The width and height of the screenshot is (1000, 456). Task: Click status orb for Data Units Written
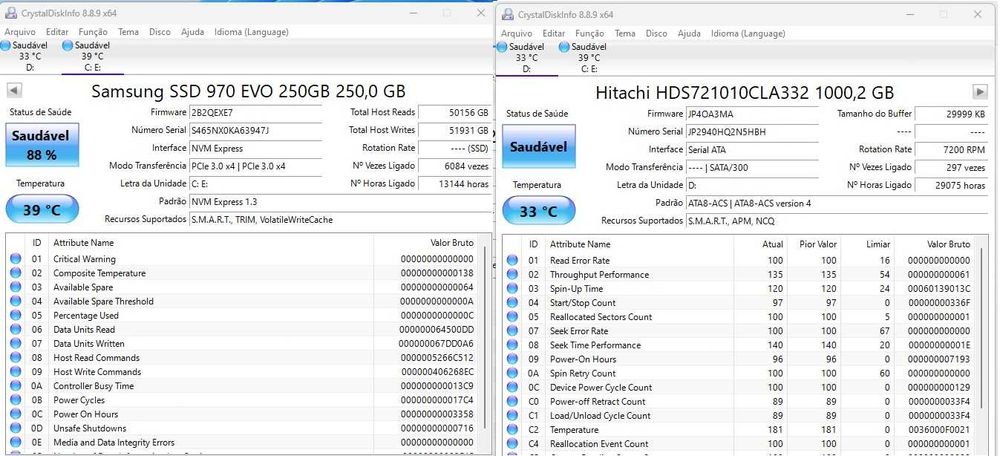coord(15,343)
